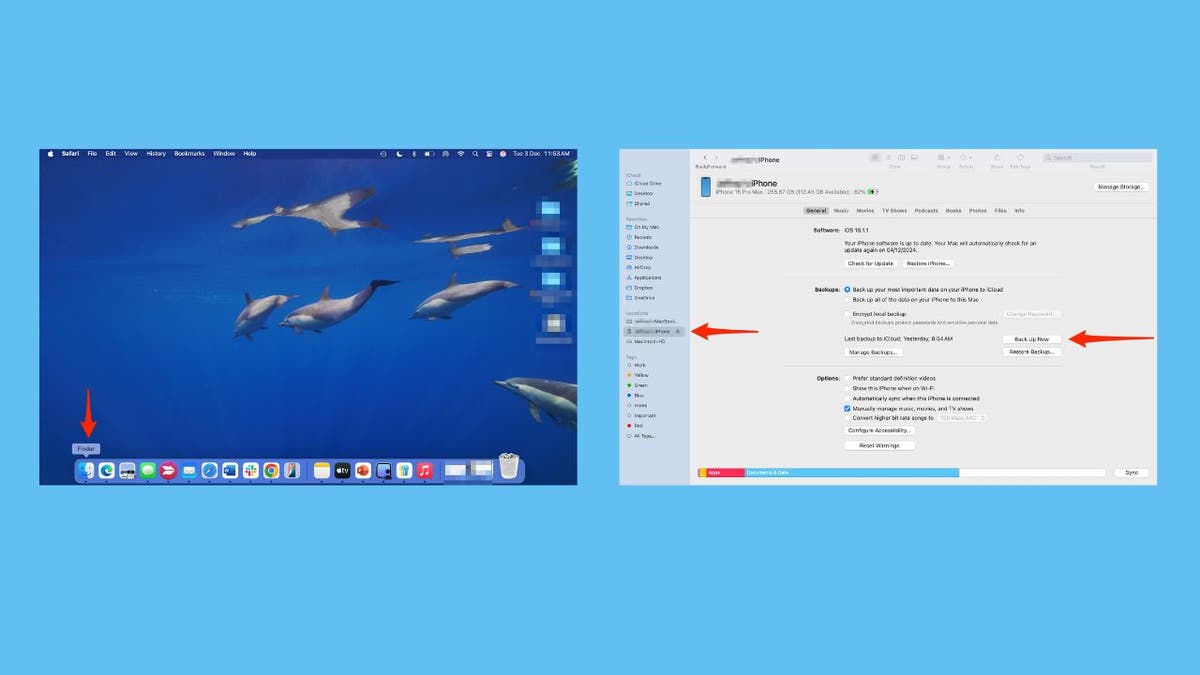Screen dimensions: 1200x675
Task: Click the Finder Search field
Action: coord(1095,158)
